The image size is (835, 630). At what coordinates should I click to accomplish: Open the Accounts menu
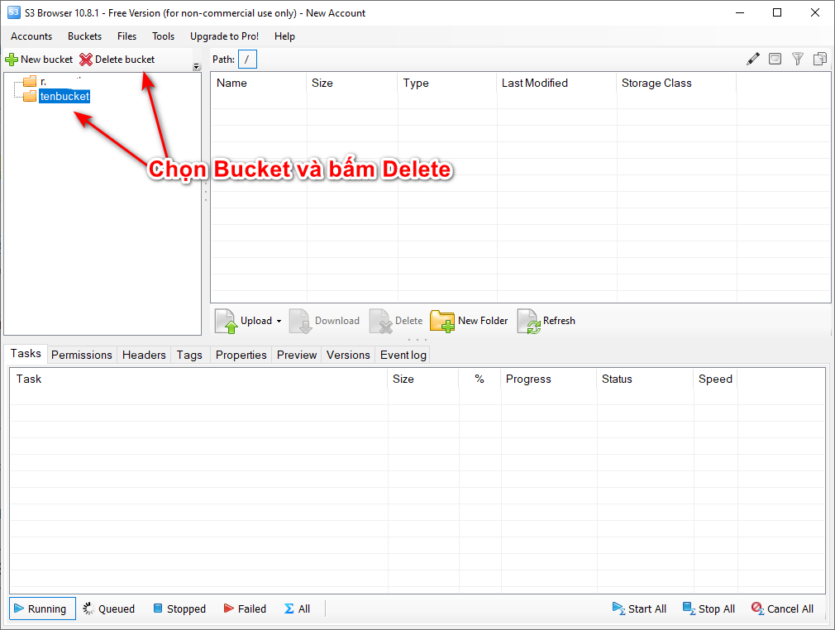(x=31, y=36)
